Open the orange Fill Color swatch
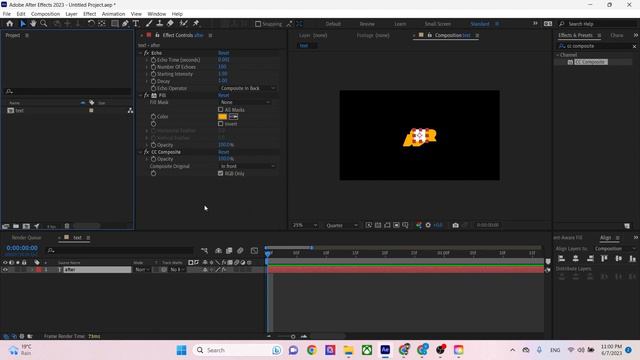Screen dimensions: 640x360 pos(222,117)
